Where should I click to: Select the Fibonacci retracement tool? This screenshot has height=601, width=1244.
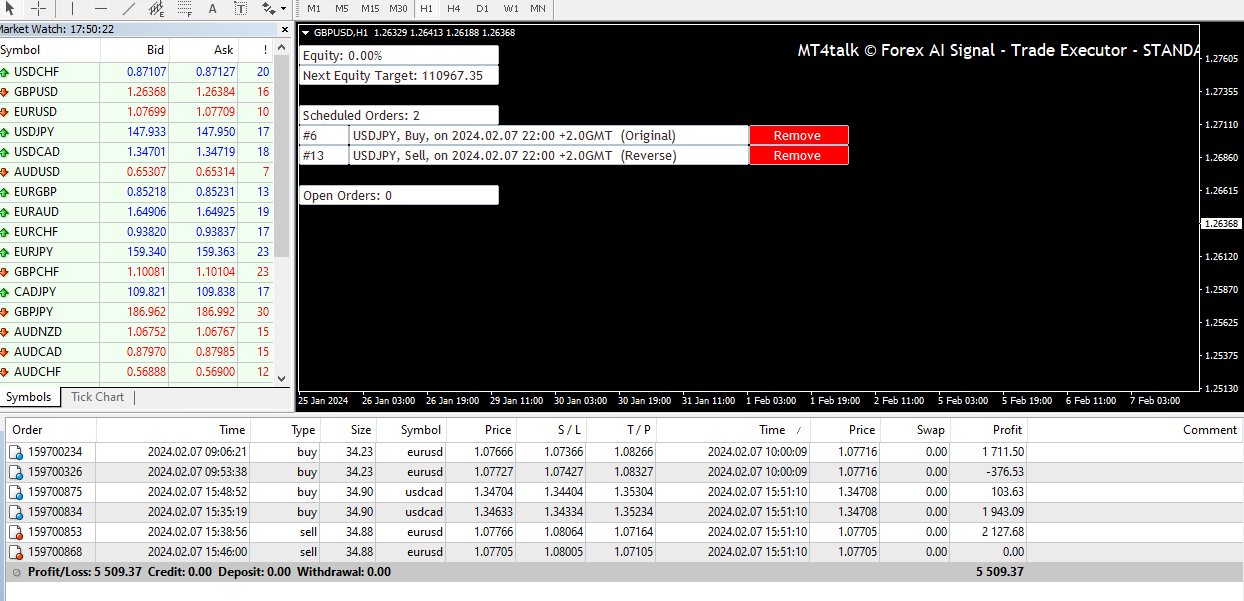(185, 8)
